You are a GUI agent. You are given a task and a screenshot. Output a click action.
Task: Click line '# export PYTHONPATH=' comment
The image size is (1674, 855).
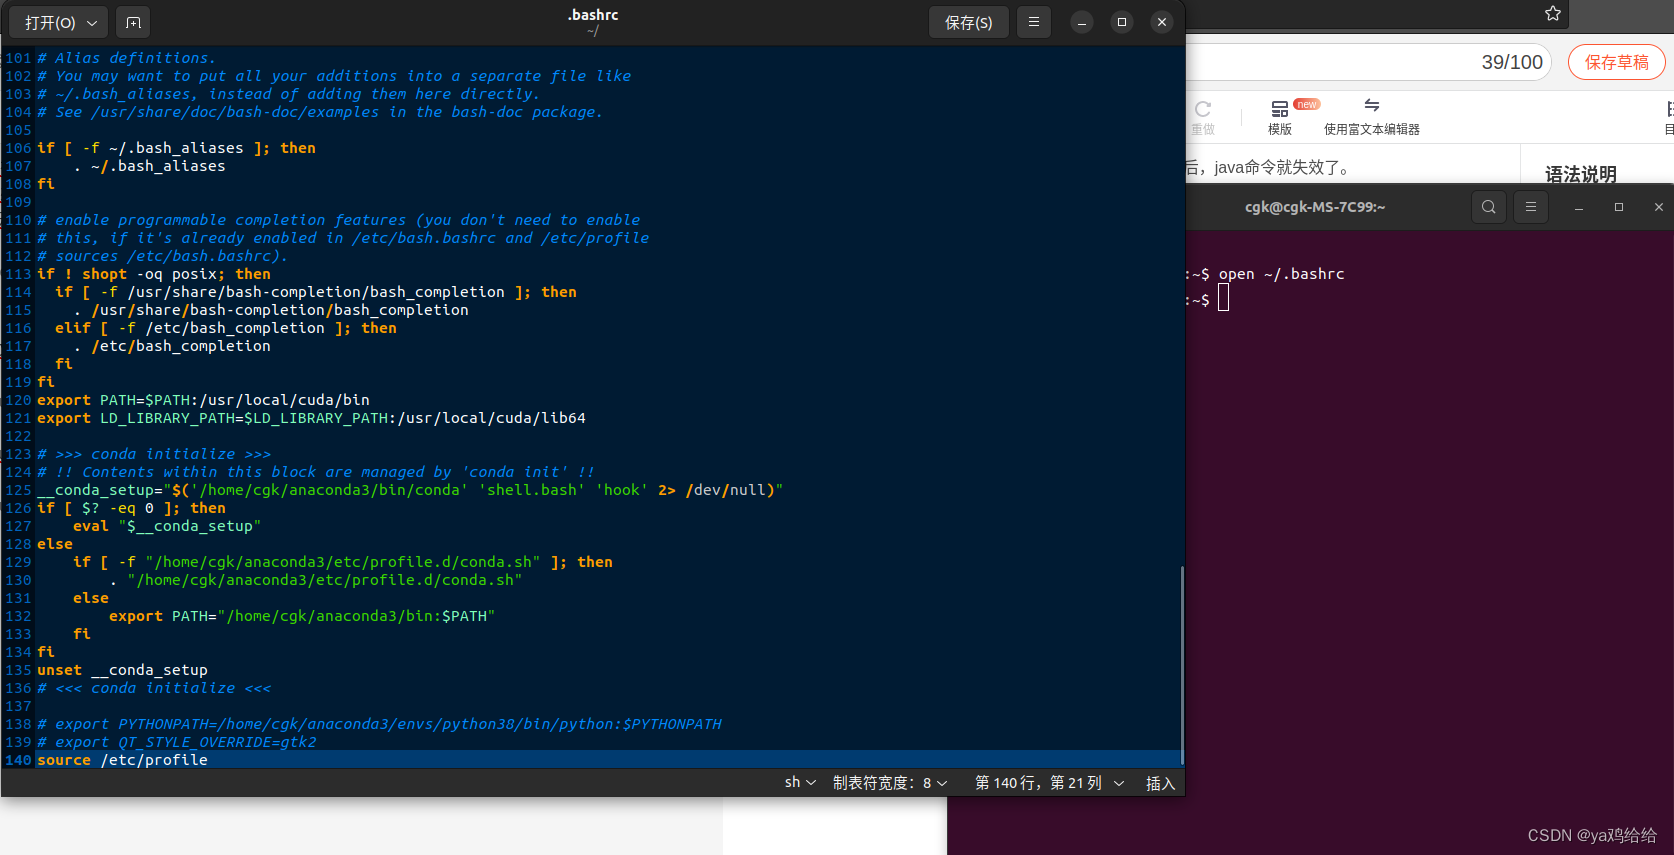tap(379, 724)
